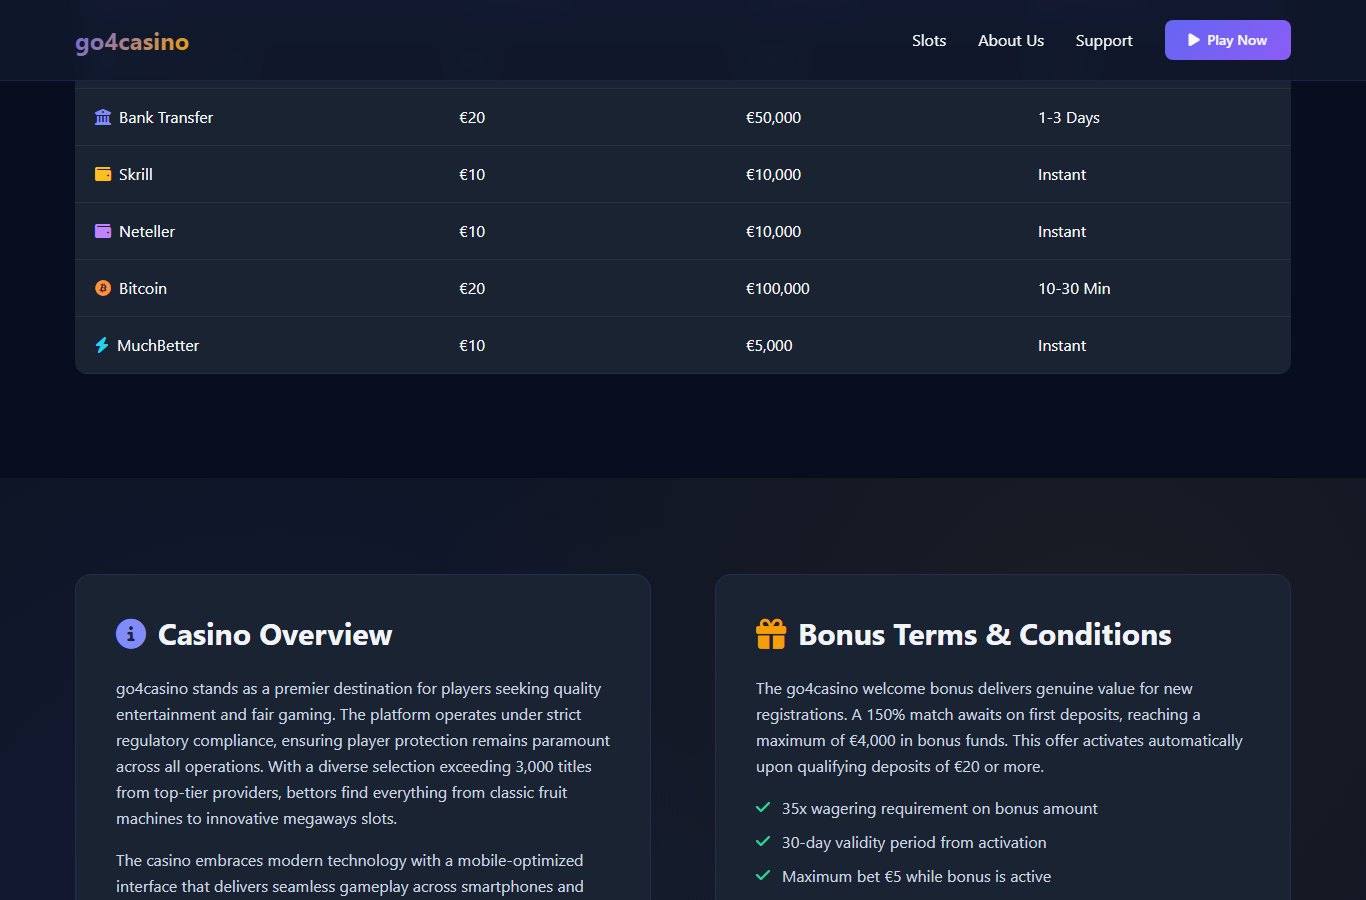Click the Bank Transfer bank icon
This screenshot has height=900, width=1366.
coord(103,117)
